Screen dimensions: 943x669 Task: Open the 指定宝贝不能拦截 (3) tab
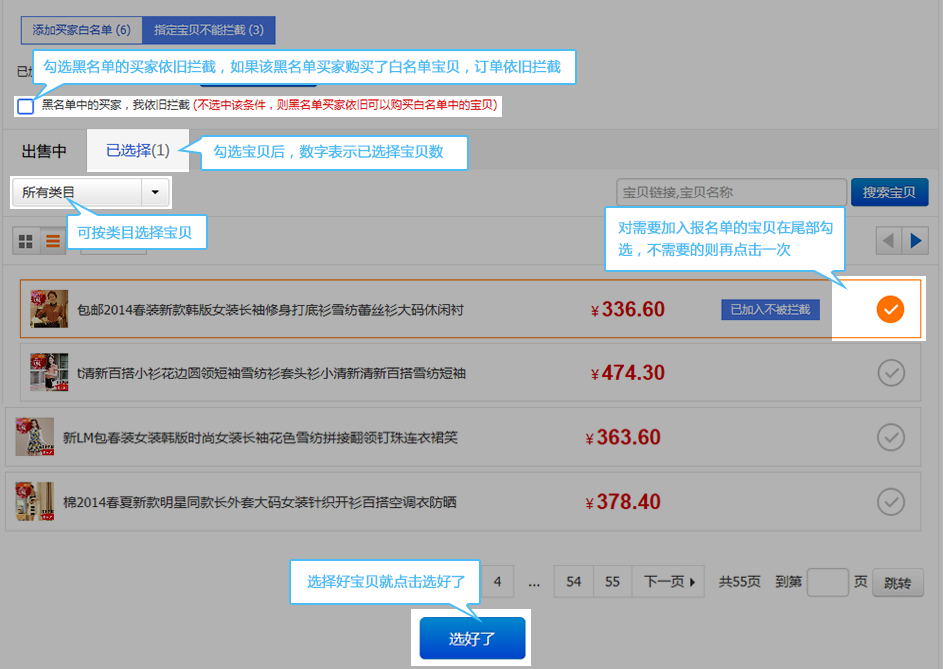209,30
